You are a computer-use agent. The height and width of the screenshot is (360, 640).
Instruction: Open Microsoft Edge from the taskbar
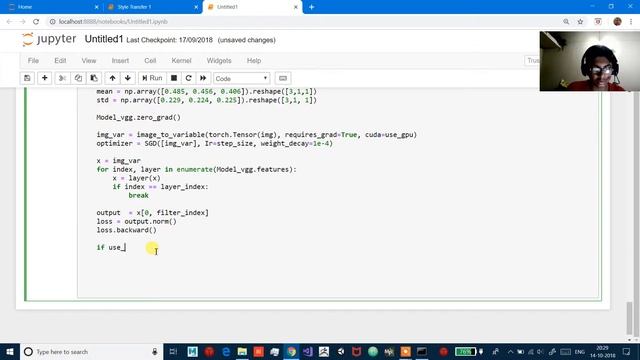pos(226,351)
